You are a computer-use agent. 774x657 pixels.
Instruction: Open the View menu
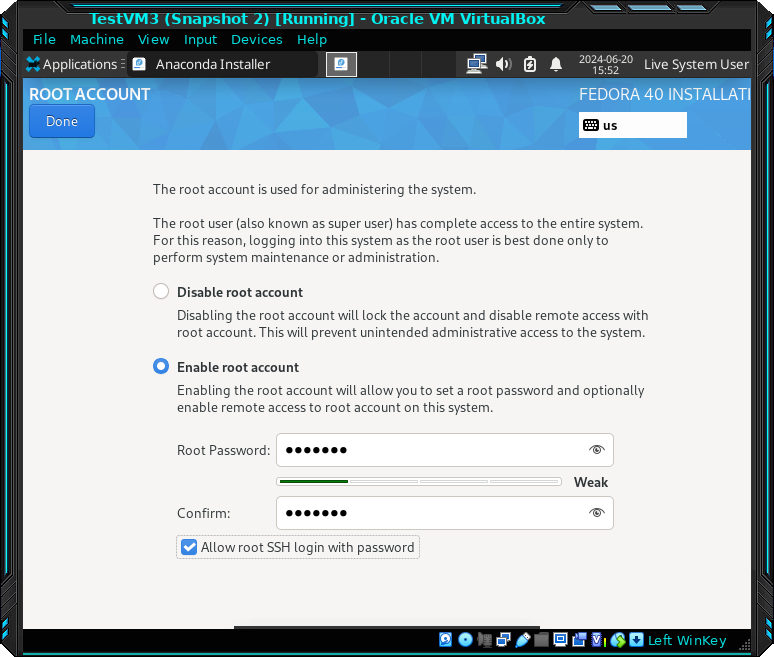[x=154, y=39]
